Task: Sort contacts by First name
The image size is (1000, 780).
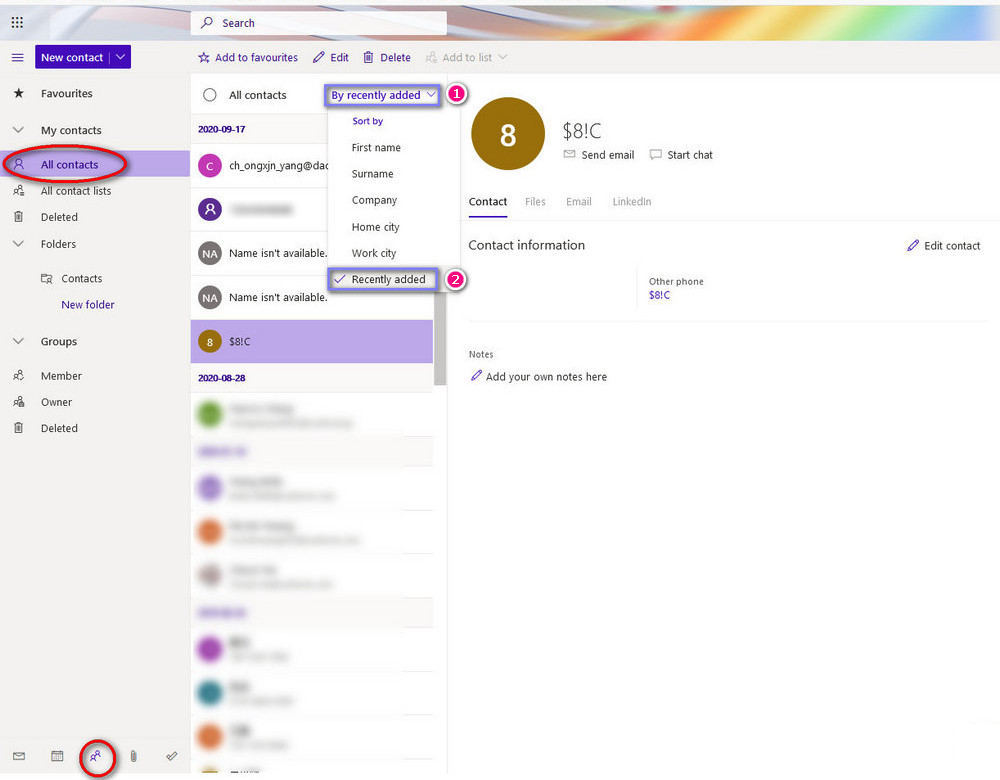Action: click(376, 147)
